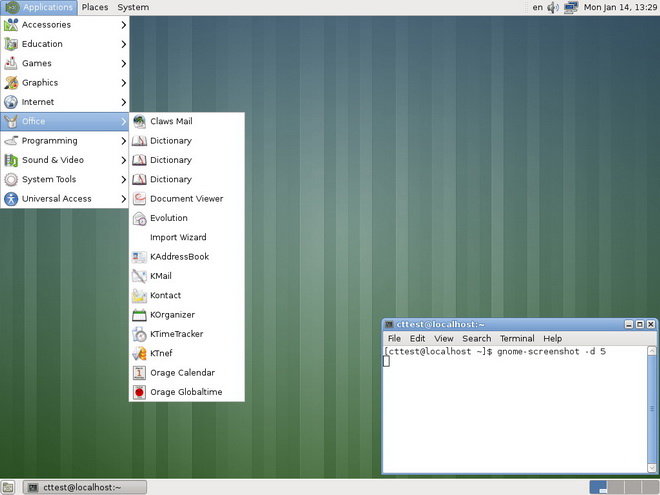Click the terminal vertical scrollbar
The height and width of the screenshot is (495, 660).
click(652, 409)
